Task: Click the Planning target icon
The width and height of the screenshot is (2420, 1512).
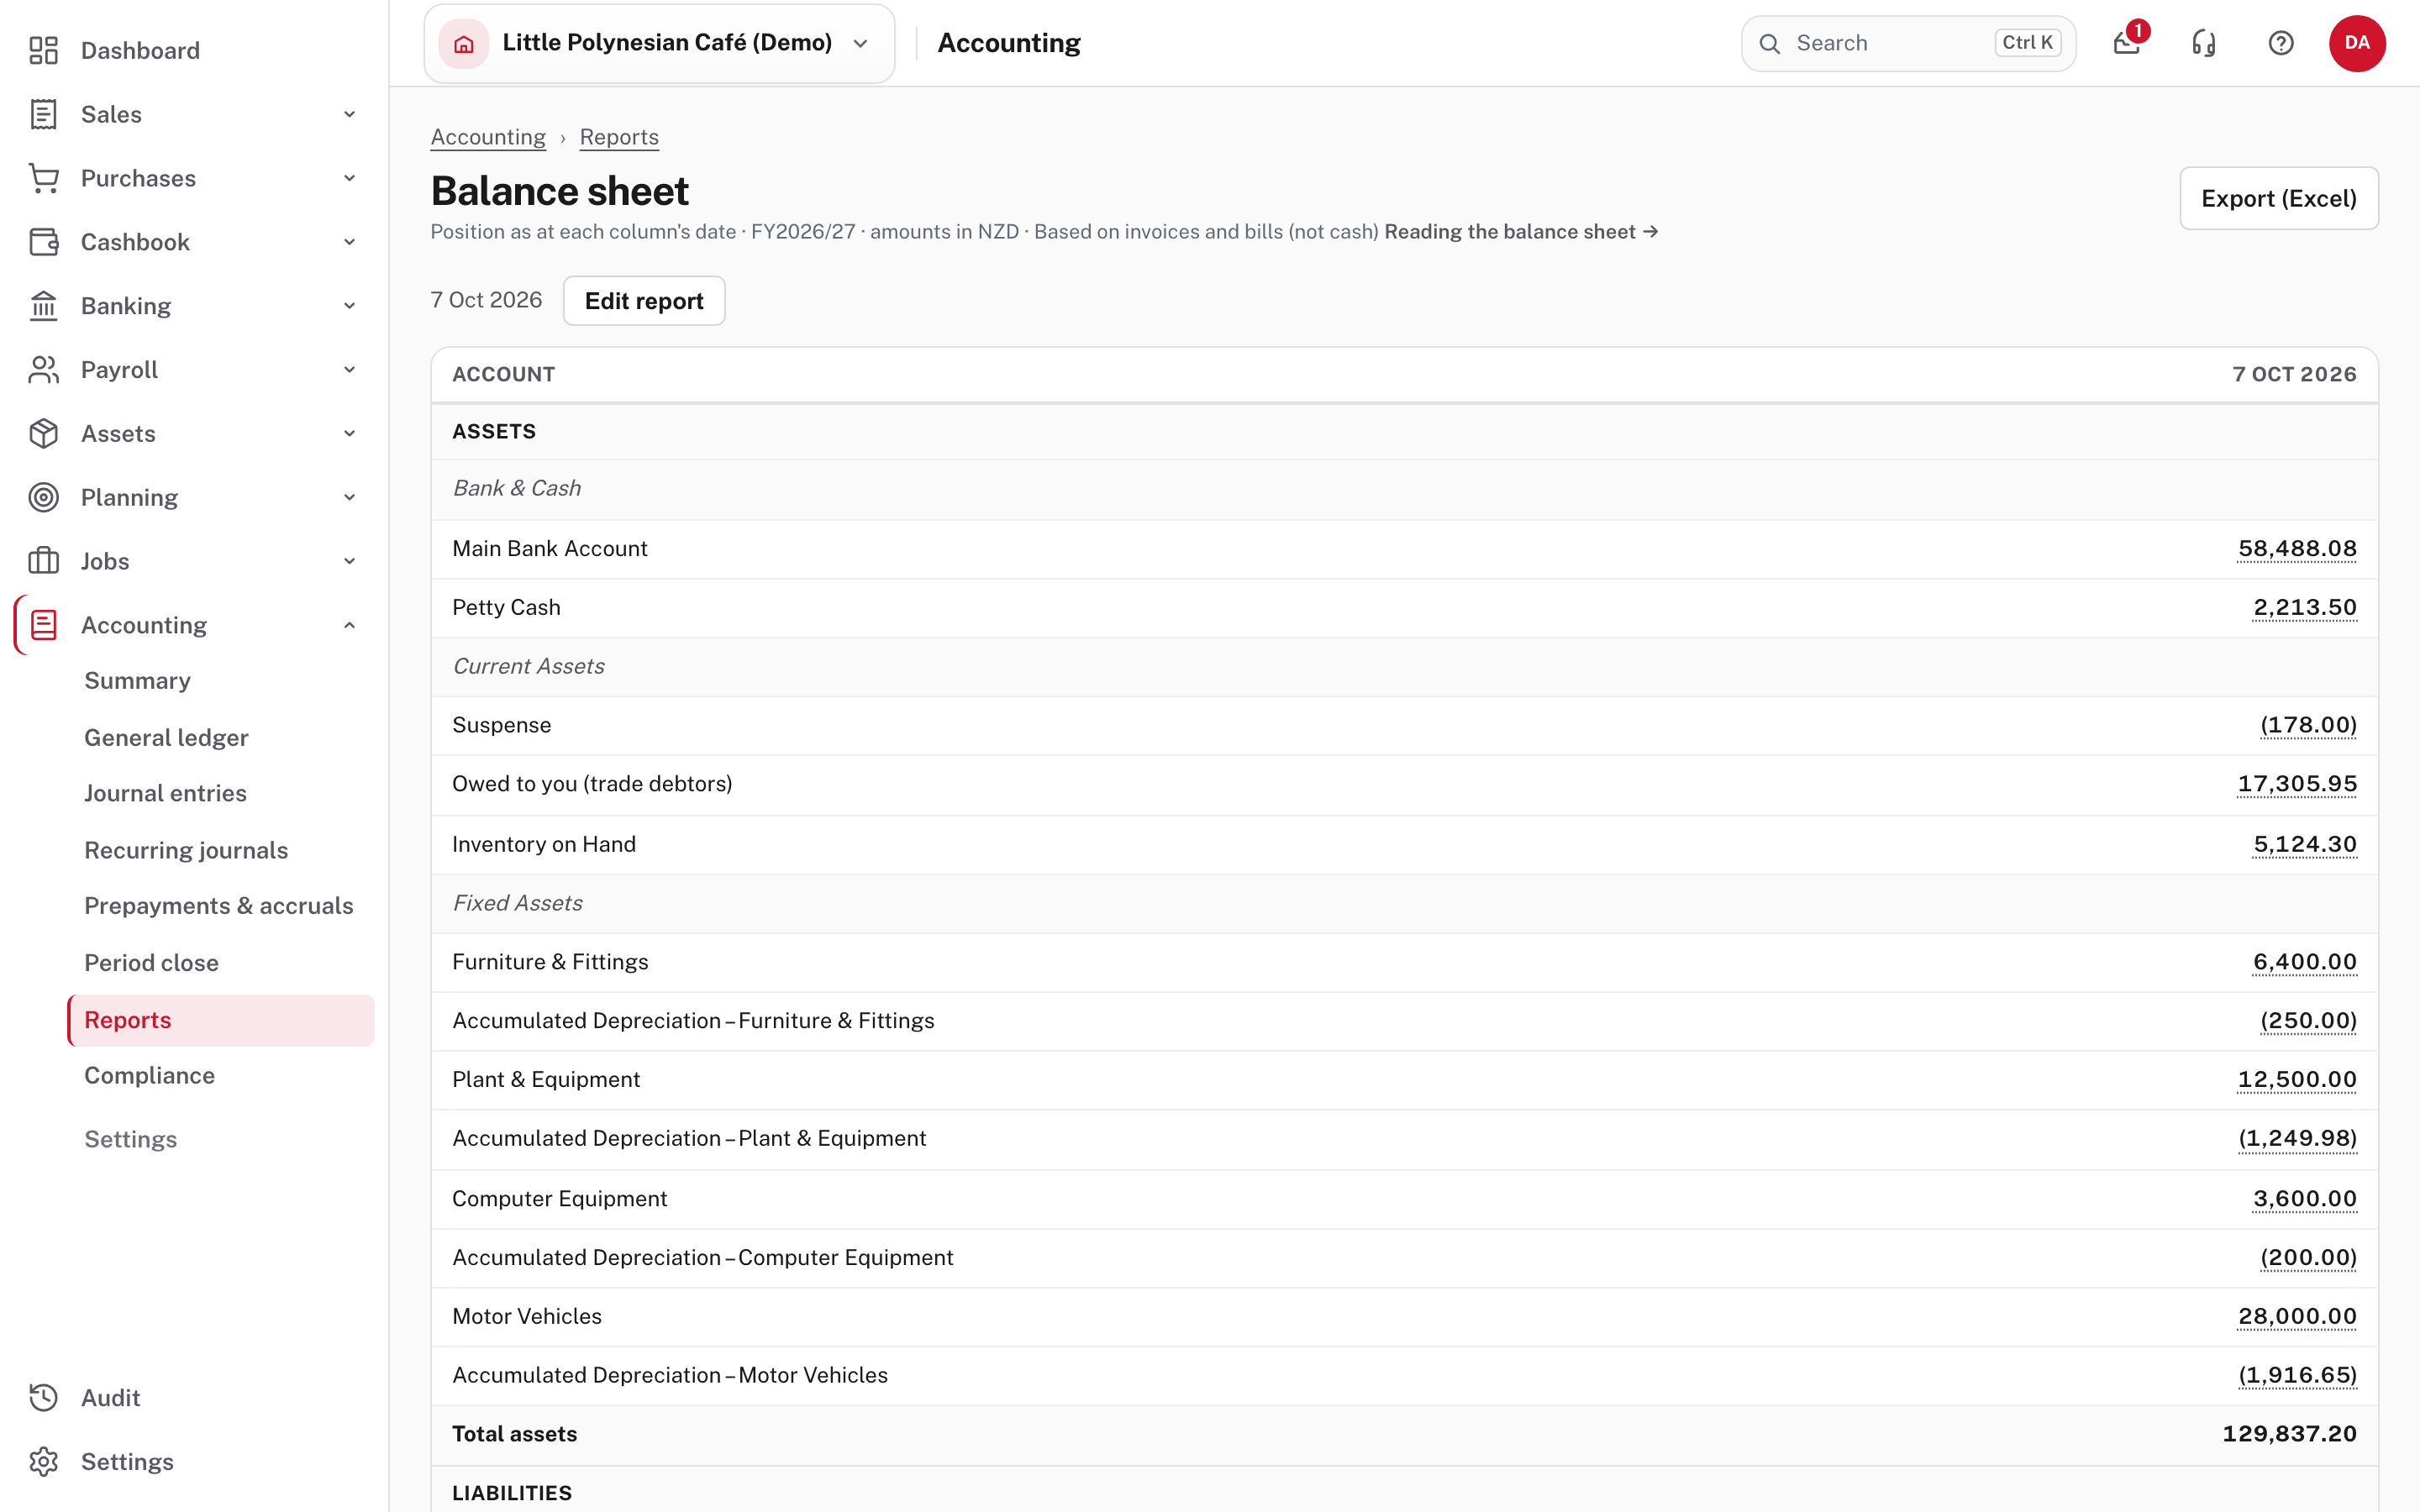Action: point(43,497)
